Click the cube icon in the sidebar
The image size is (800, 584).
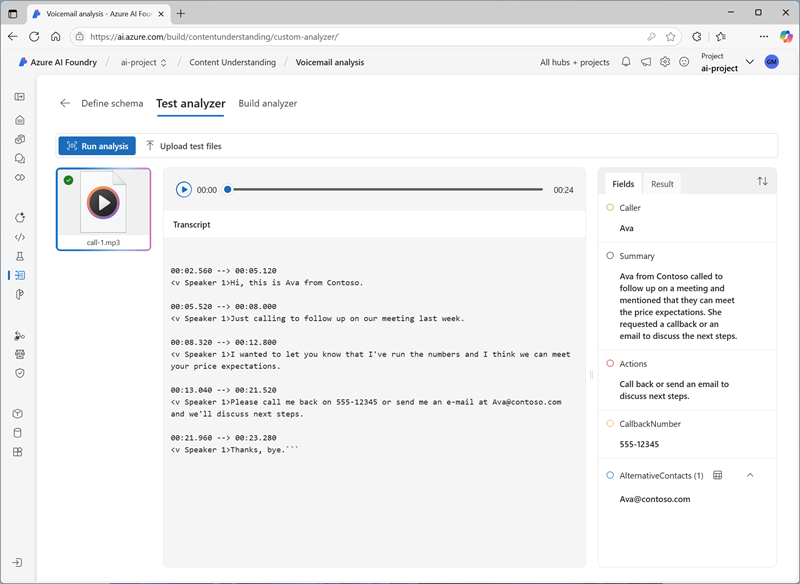click(17, 414)
